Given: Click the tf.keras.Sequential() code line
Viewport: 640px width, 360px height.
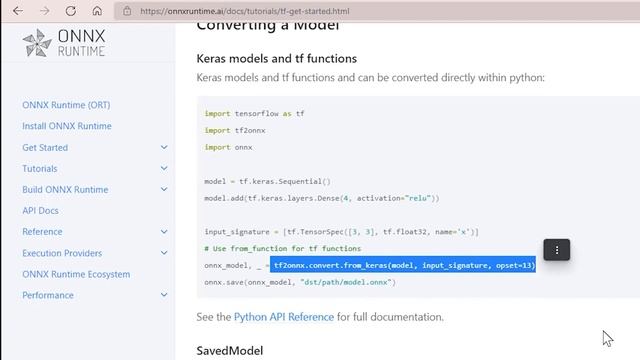Looking at the screenshot, I should (267, 181).
